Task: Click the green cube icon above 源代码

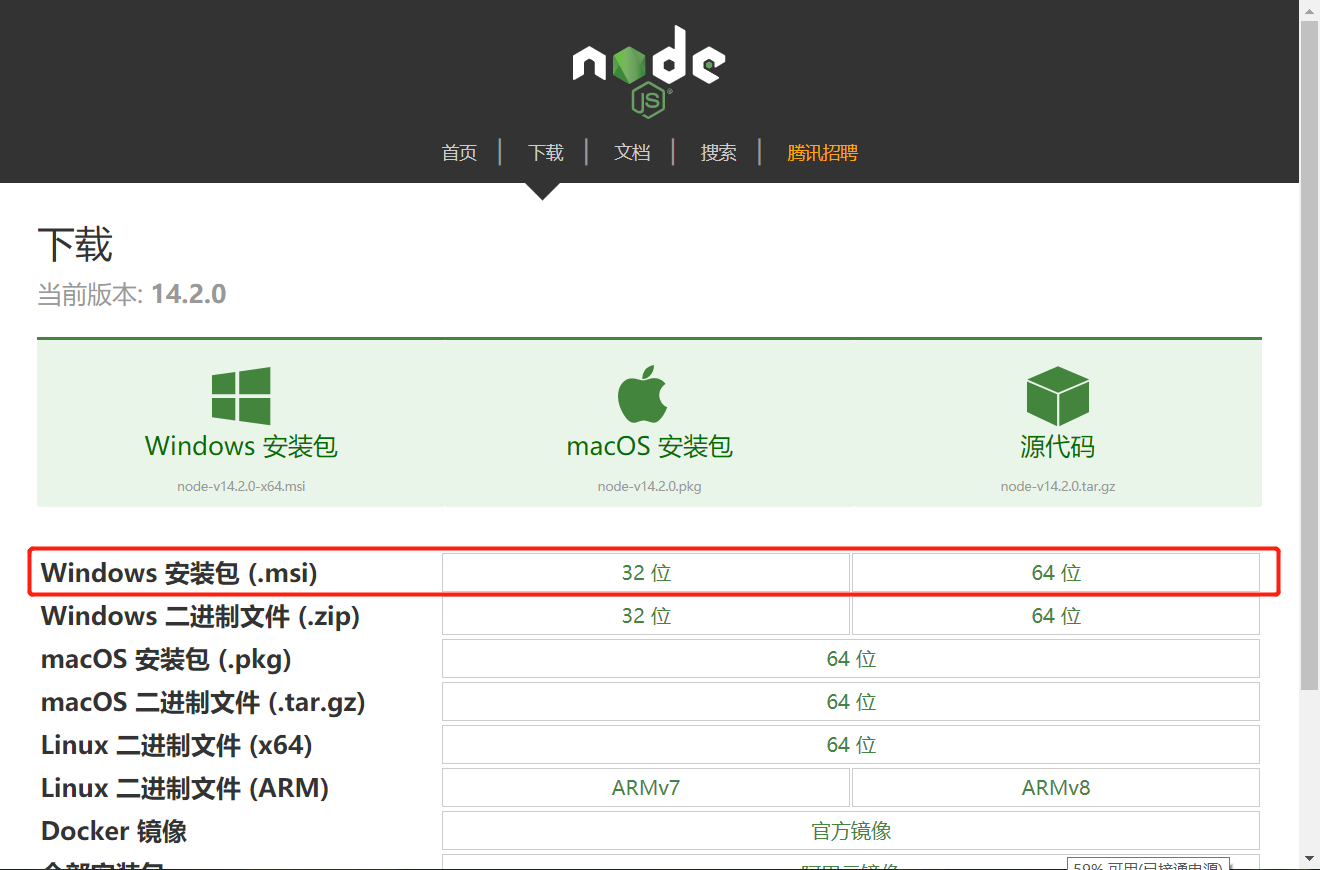Action: (1057, 394)
